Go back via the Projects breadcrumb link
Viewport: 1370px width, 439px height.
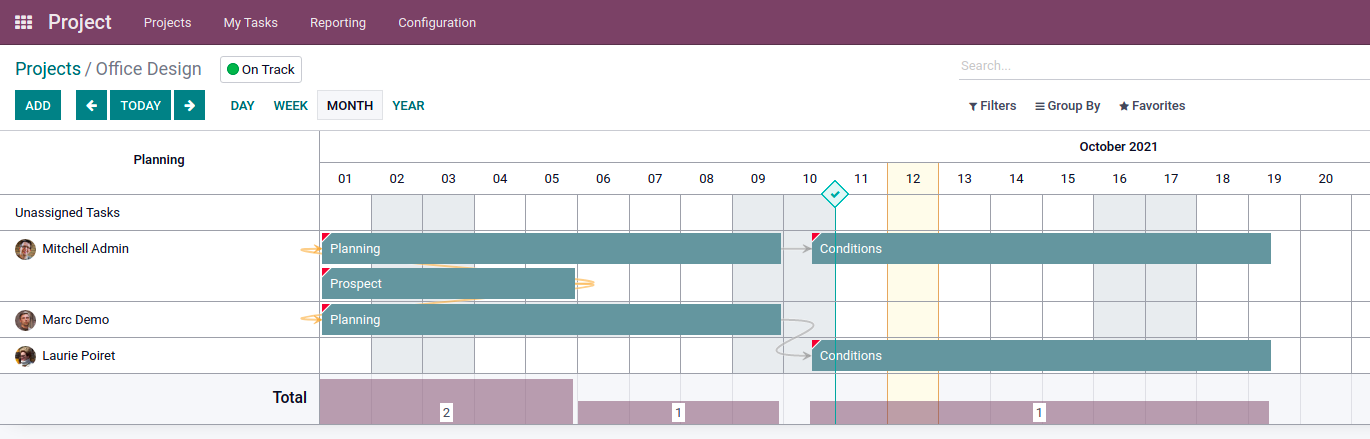(48, 69)
